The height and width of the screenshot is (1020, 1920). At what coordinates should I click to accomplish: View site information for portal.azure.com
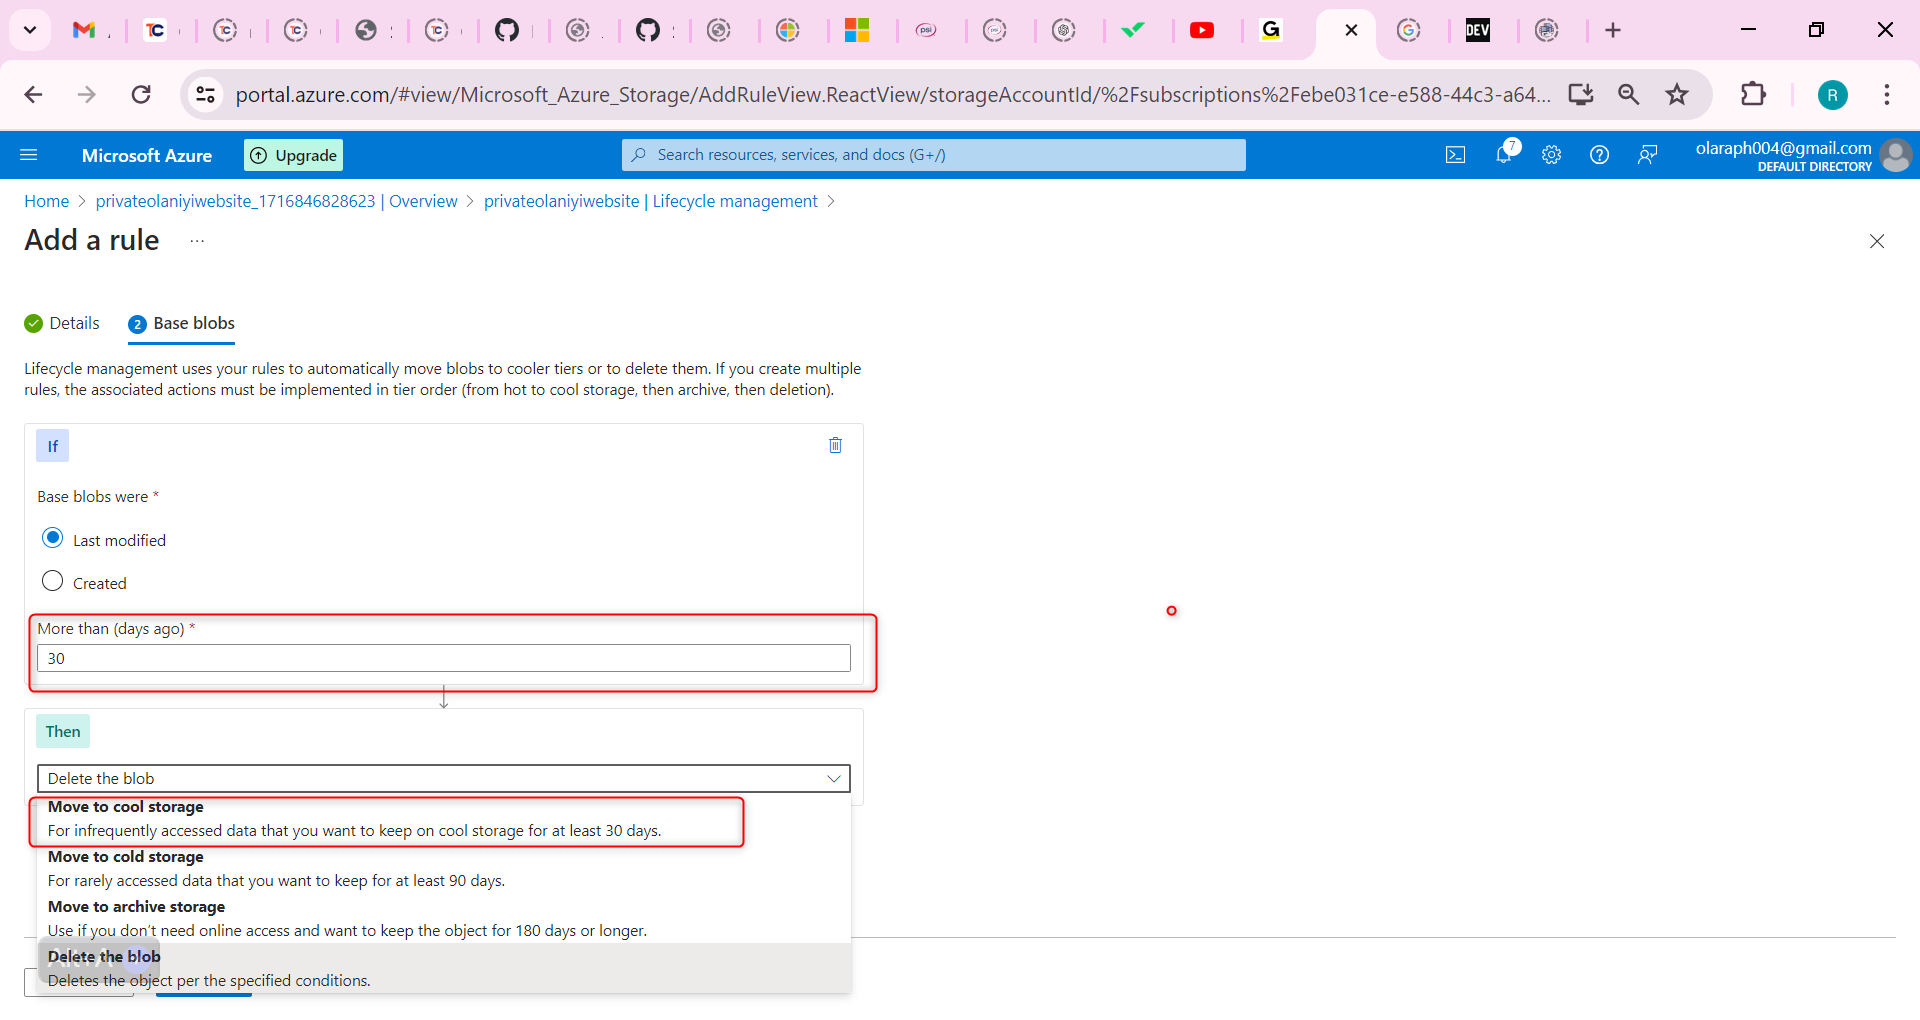[205, 95]
